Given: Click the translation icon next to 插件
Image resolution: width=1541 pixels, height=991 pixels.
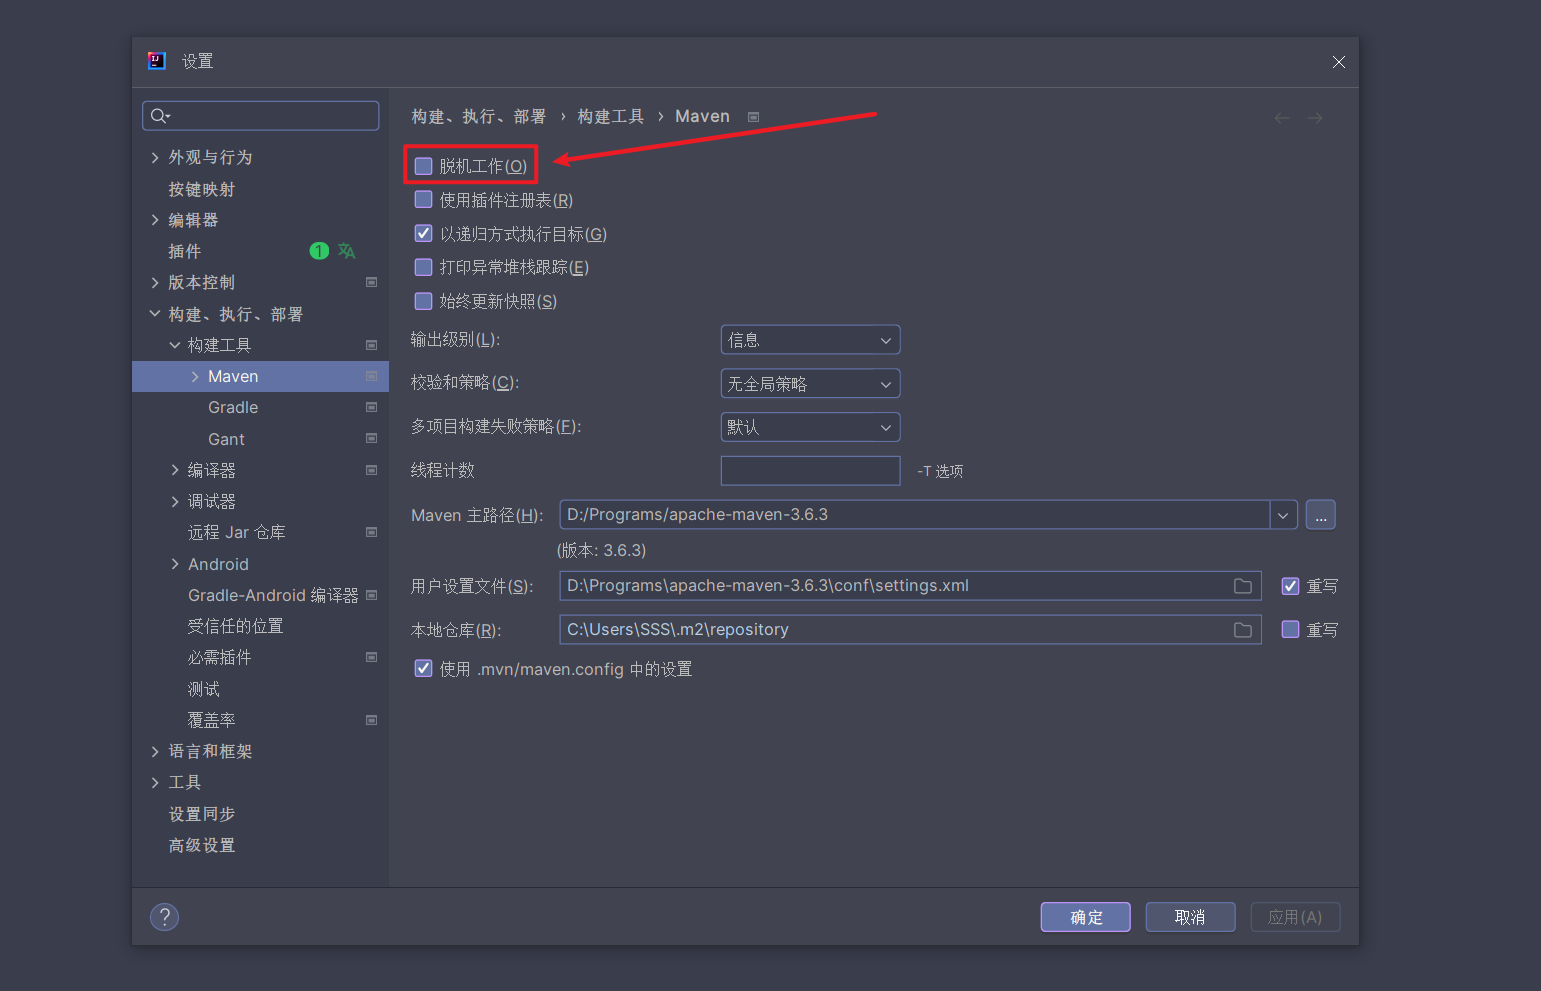Looking at the screenshot, I should pos(347,251).
